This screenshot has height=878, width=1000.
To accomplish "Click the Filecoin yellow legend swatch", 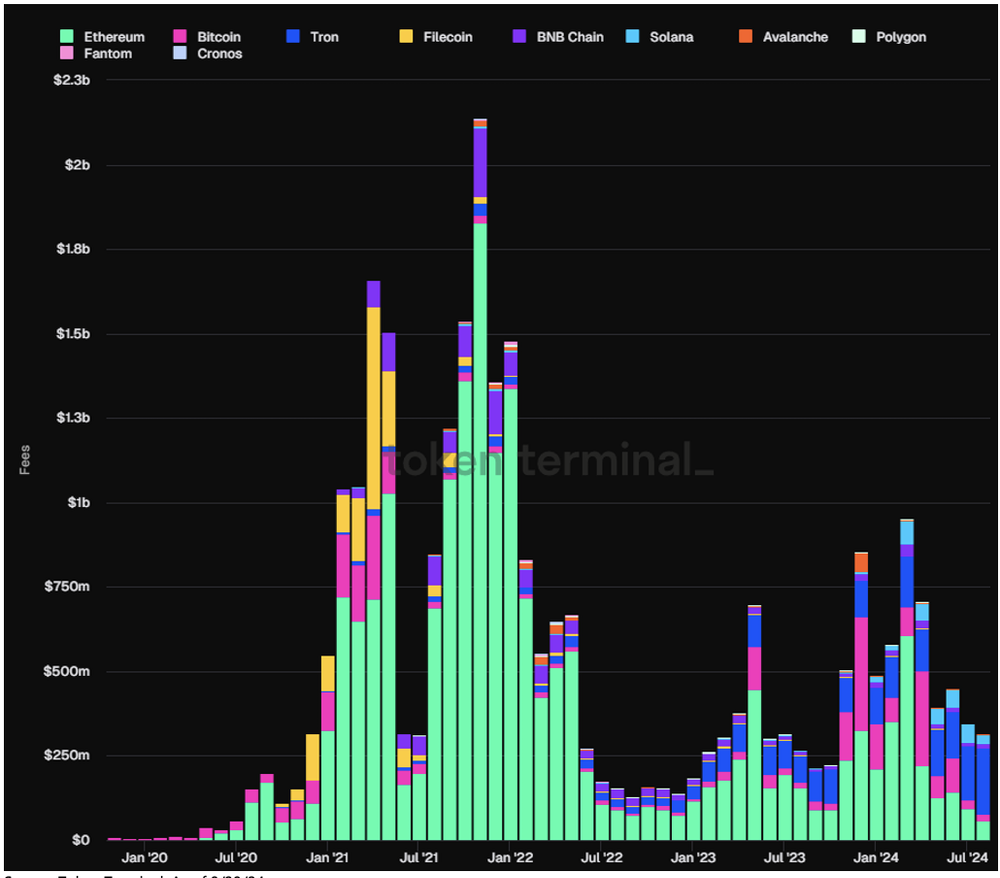I will 406,36.
